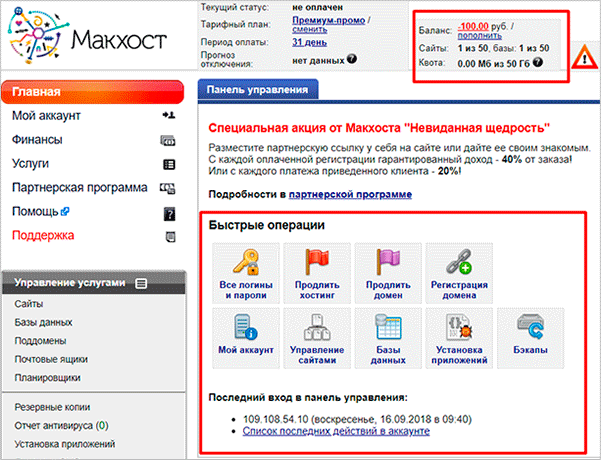Click the user icon beside 'Мой аккаунт' menu
Screen dimensions: 601x460
[169, 115]
